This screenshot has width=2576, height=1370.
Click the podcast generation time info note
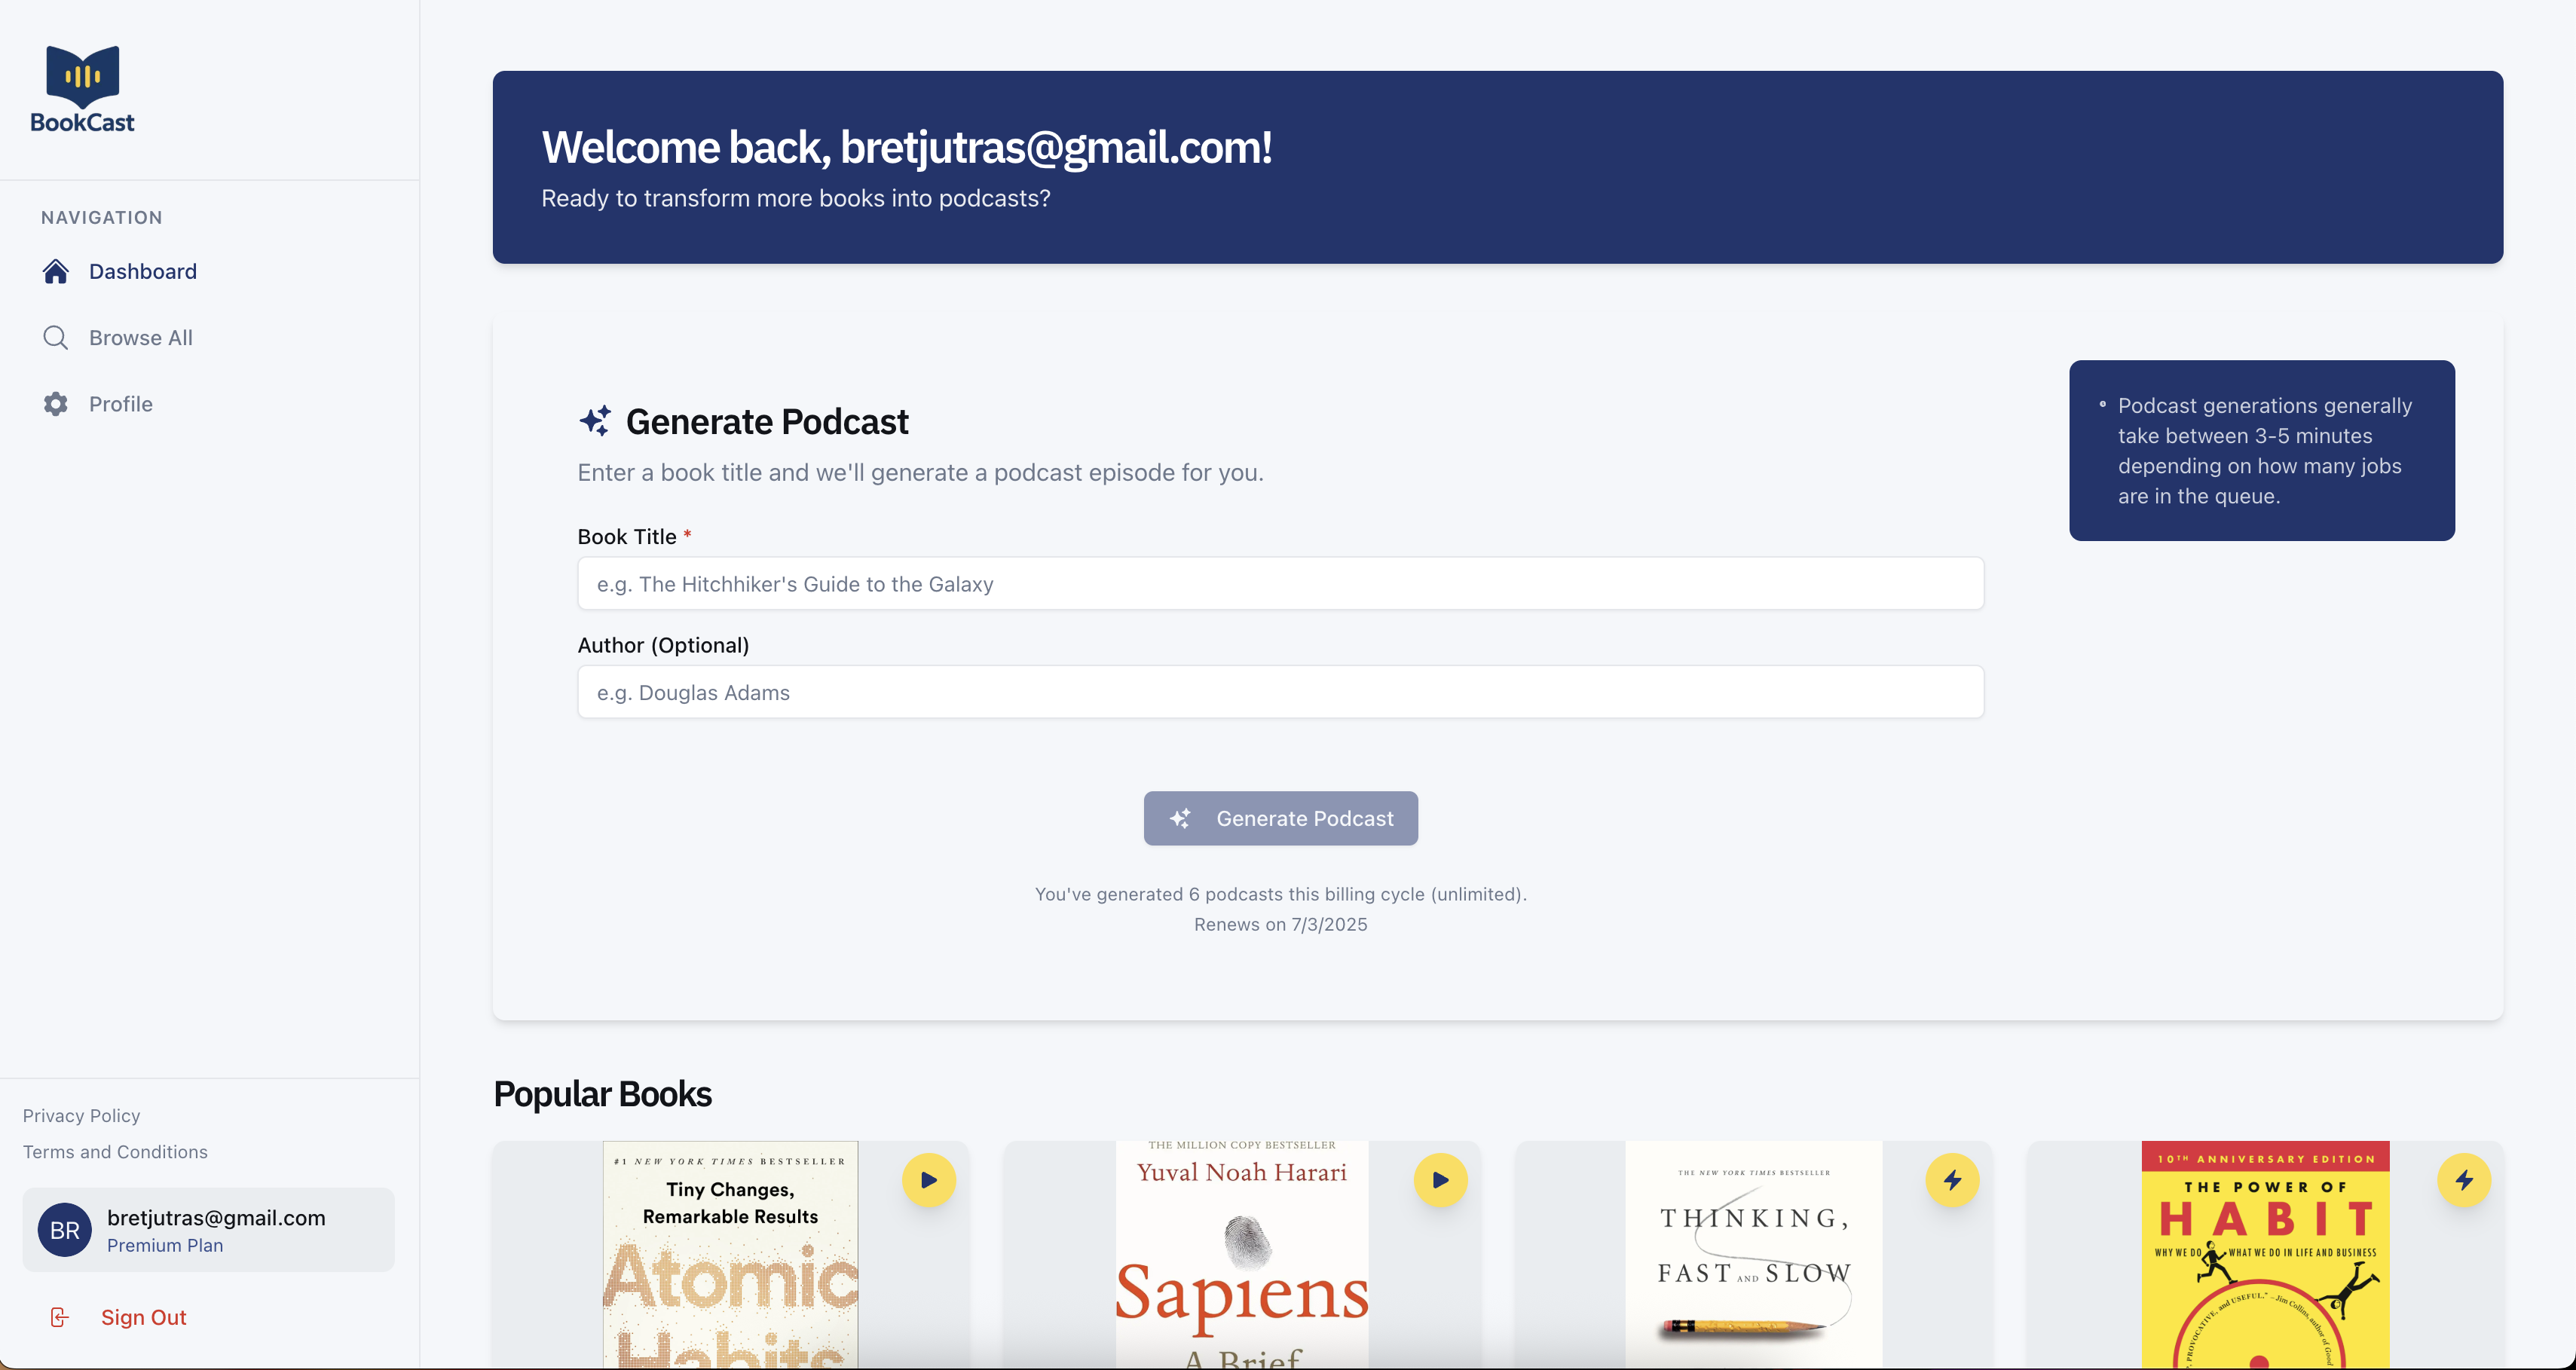[2262, 450]
